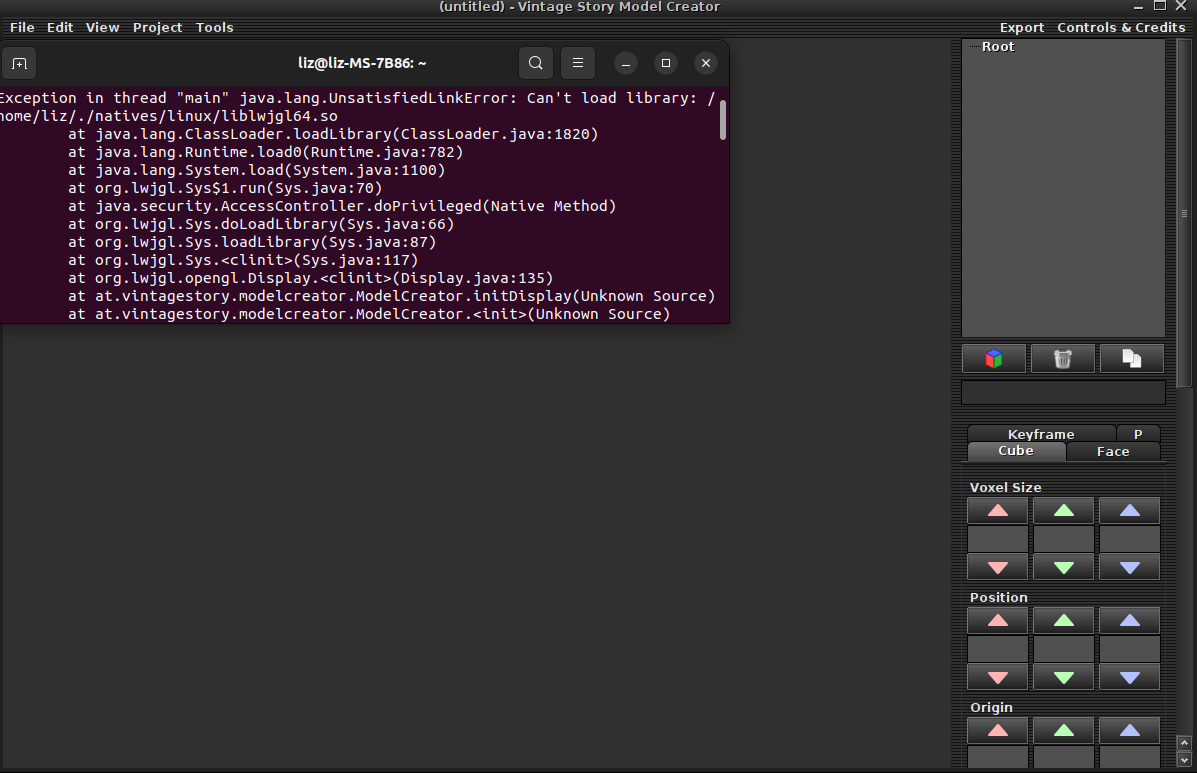The width and height of the screenshot is (1197, 773).
Task: Delete element using the trash icon
Action: click(x=1062, y=358)
